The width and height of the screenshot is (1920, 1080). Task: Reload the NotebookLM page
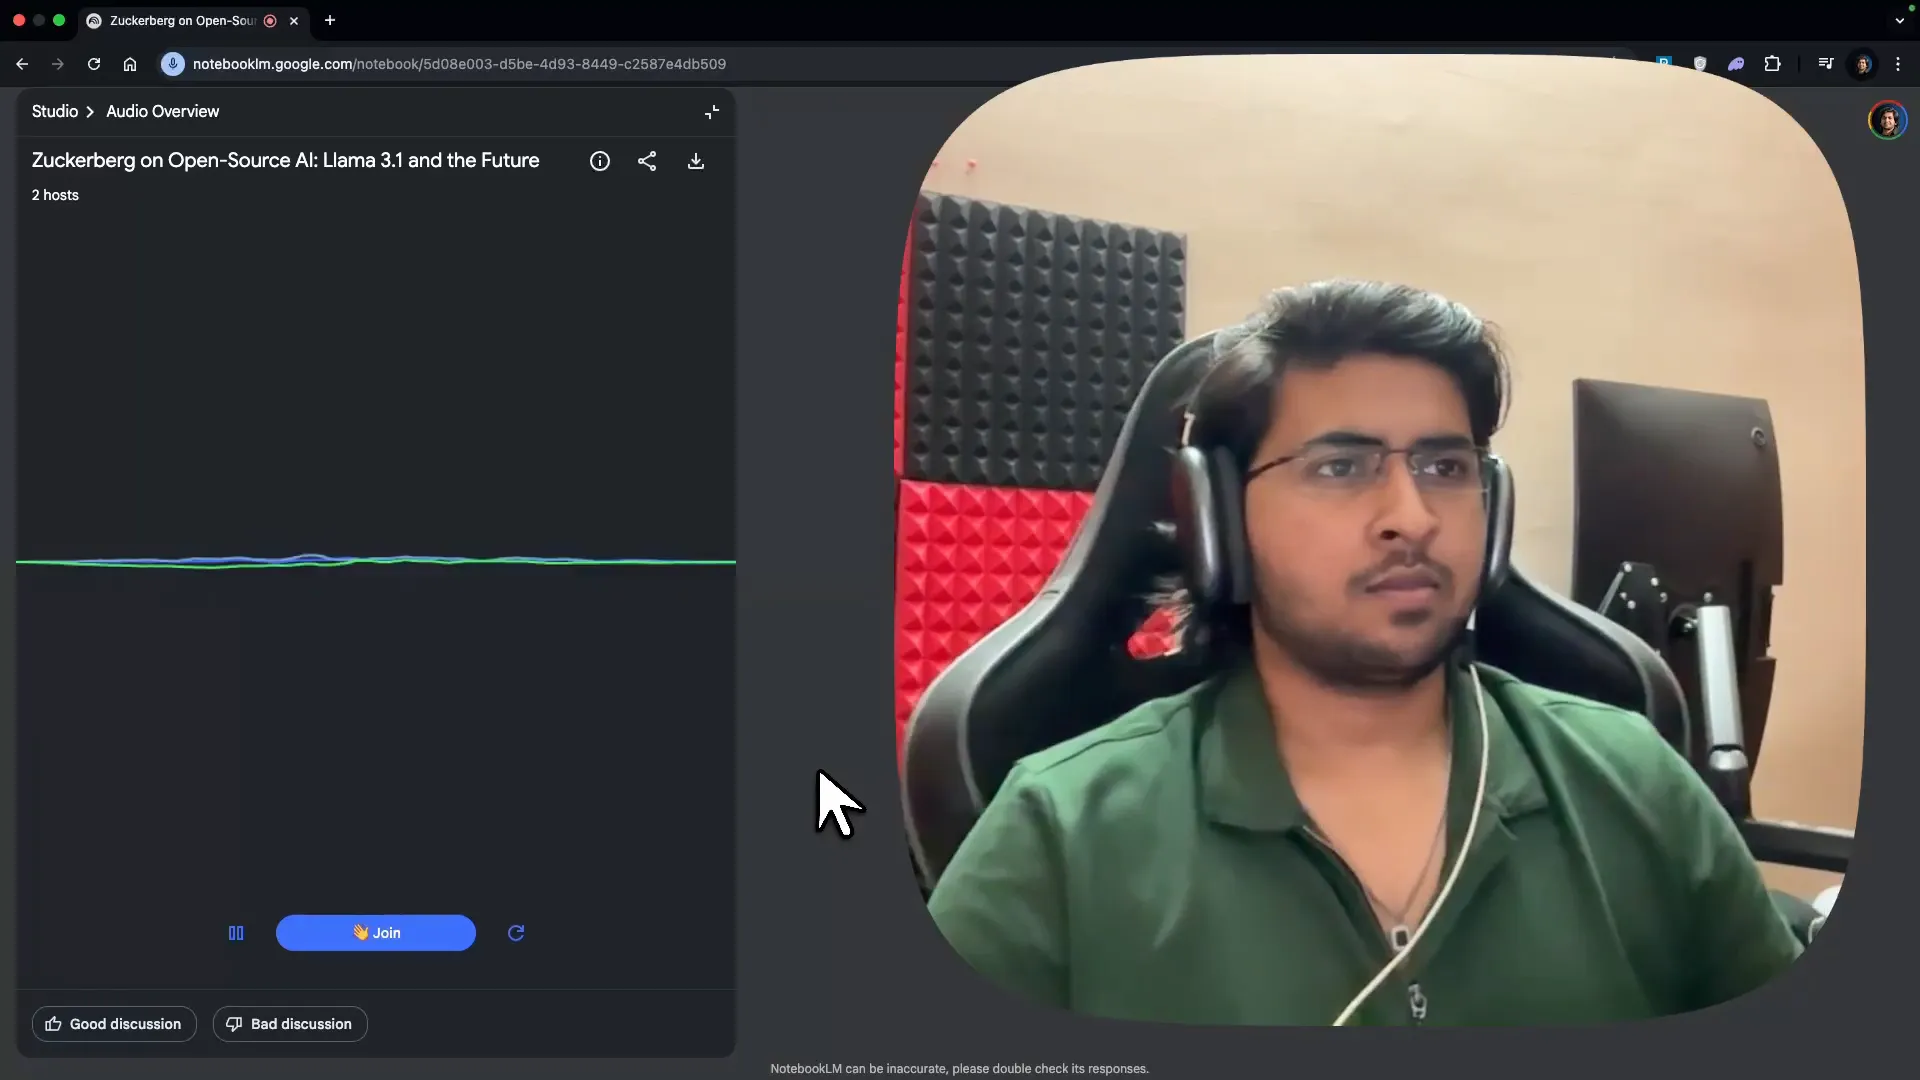tap(94, 64)
